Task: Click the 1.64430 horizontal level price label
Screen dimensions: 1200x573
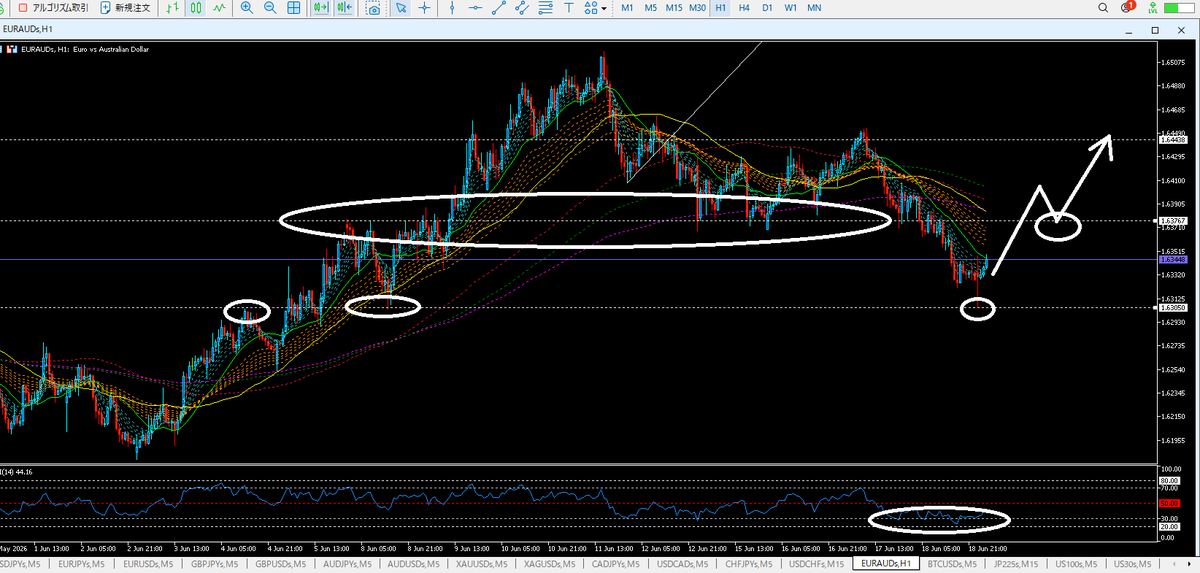Action: (1172, 140)
